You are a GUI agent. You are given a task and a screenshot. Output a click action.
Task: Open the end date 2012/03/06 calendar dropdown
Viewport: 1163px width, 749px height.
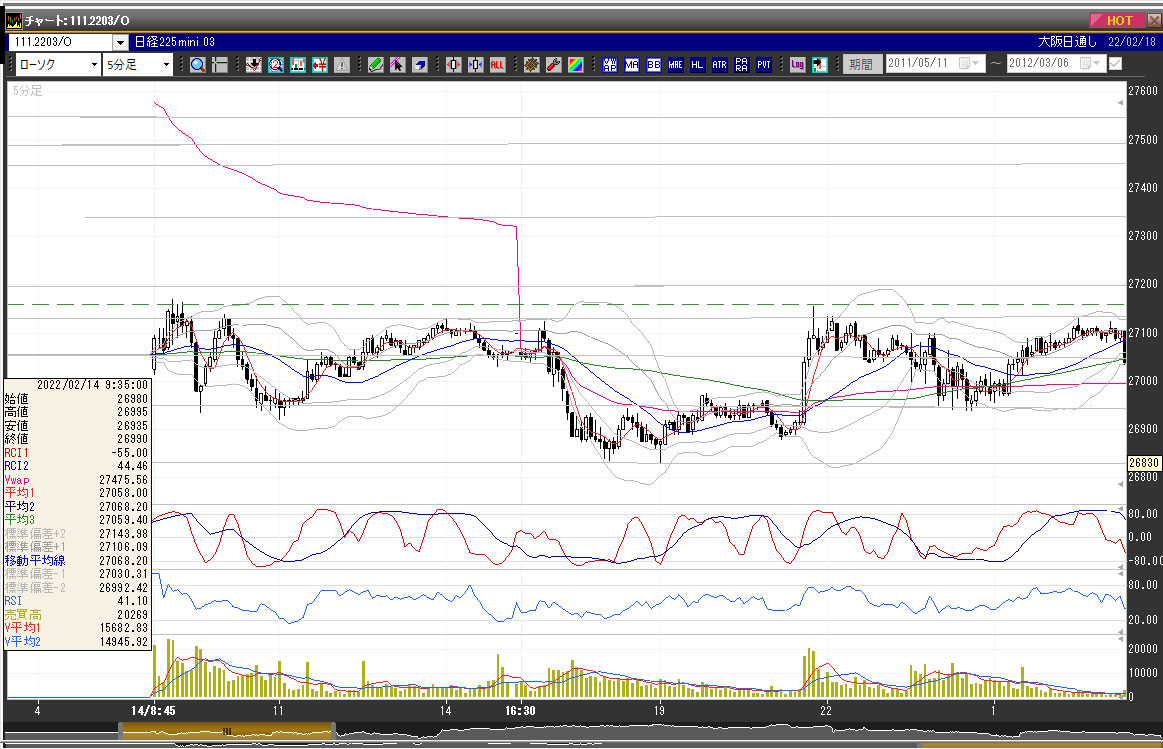(x=1090, y=64)
